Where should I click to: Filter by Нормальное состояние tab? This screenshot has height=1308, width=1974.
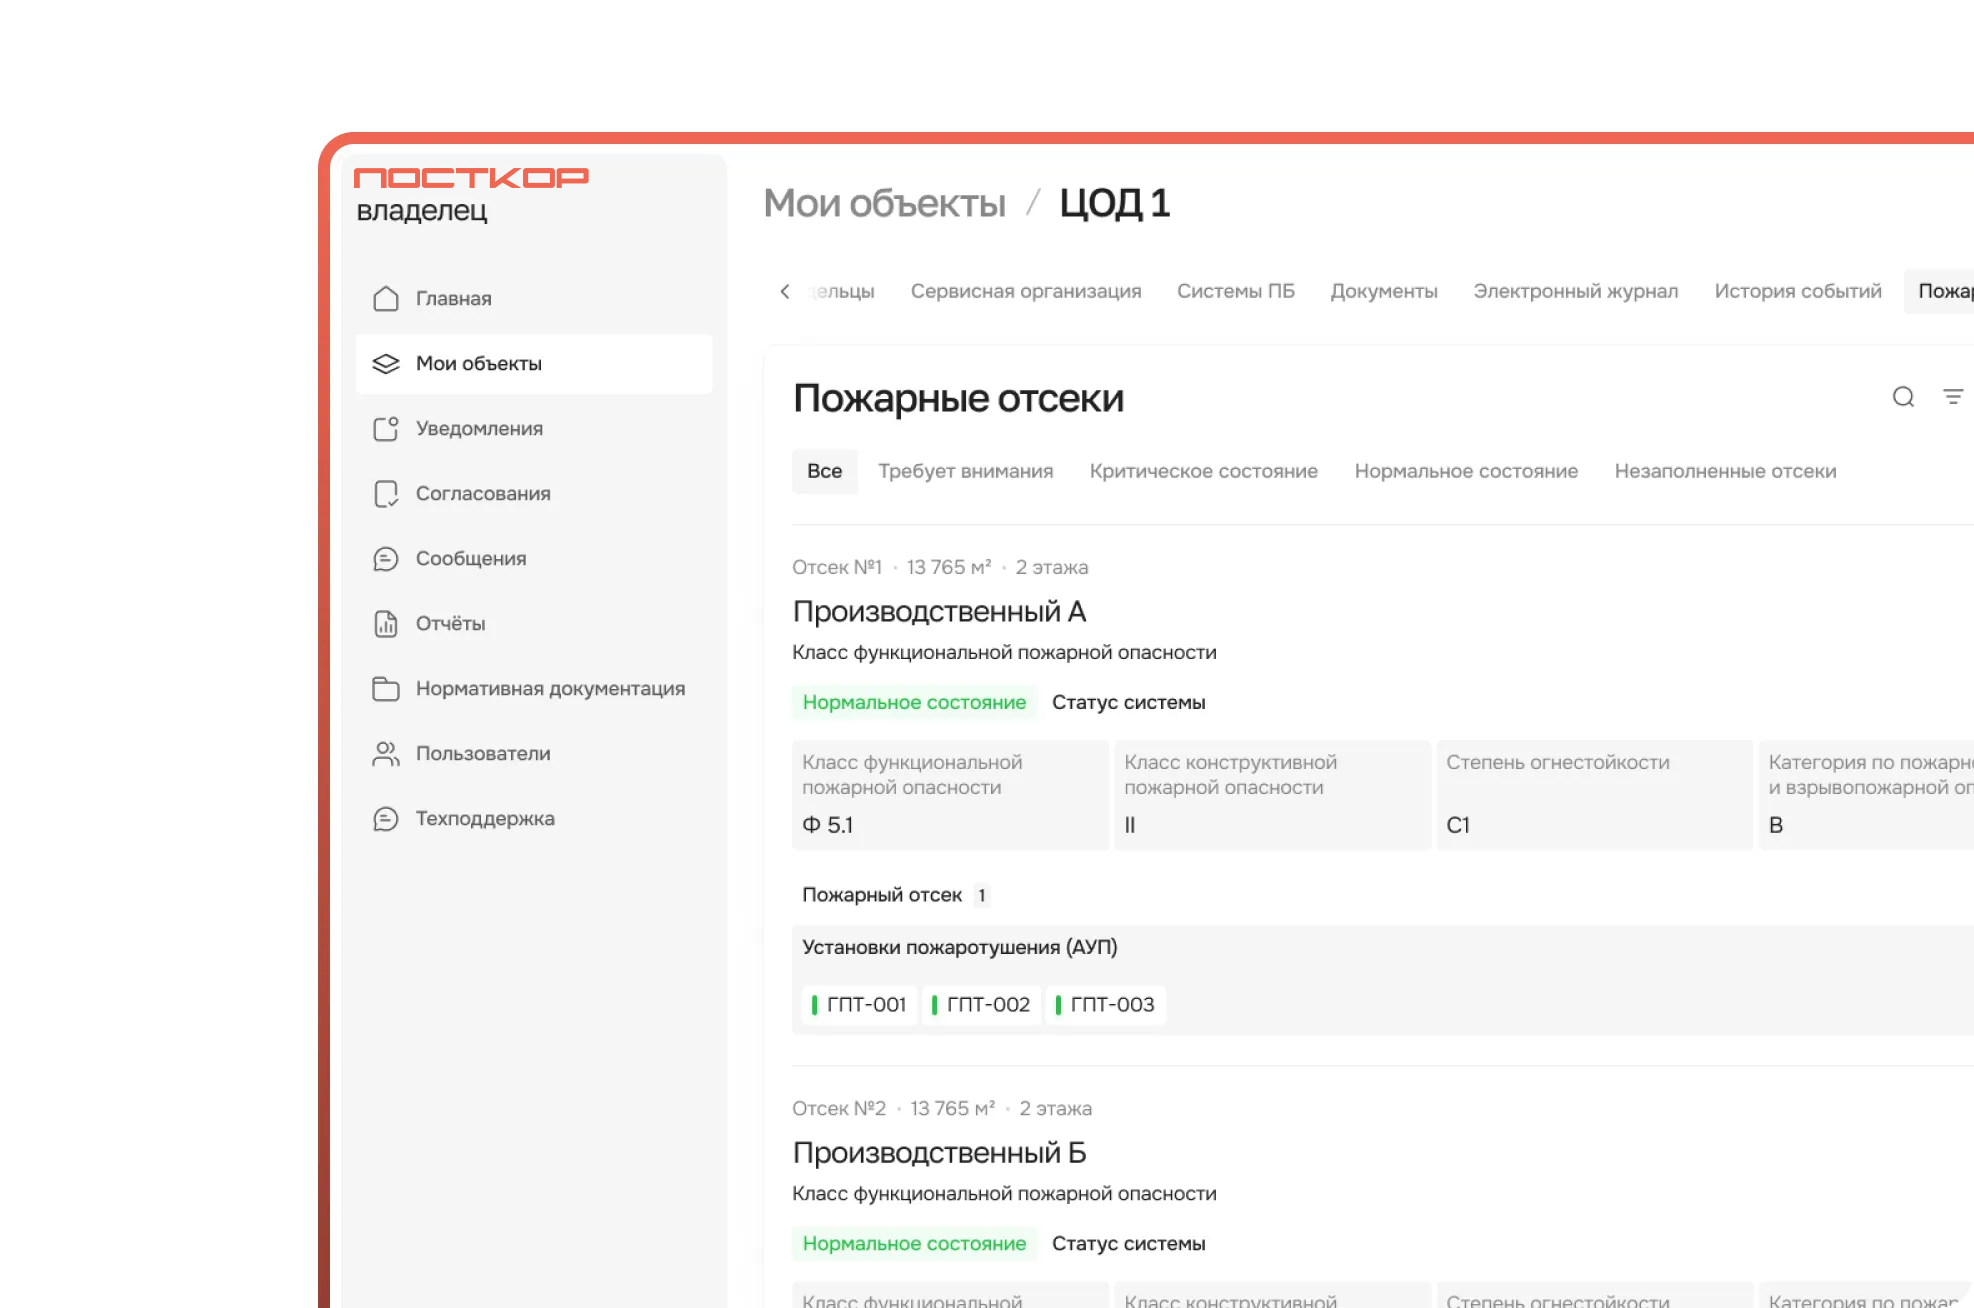coord(1466,471)
